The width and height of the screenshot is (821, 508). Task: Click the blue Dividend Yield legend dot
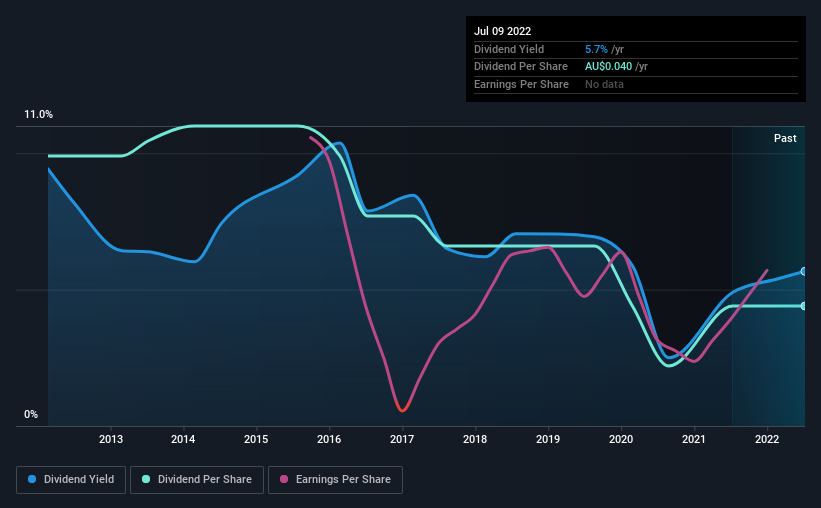(32, 479)
